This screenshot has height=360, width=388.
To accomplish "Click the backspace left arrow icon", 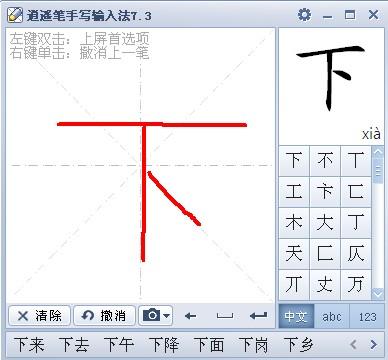I will (190, 315).
